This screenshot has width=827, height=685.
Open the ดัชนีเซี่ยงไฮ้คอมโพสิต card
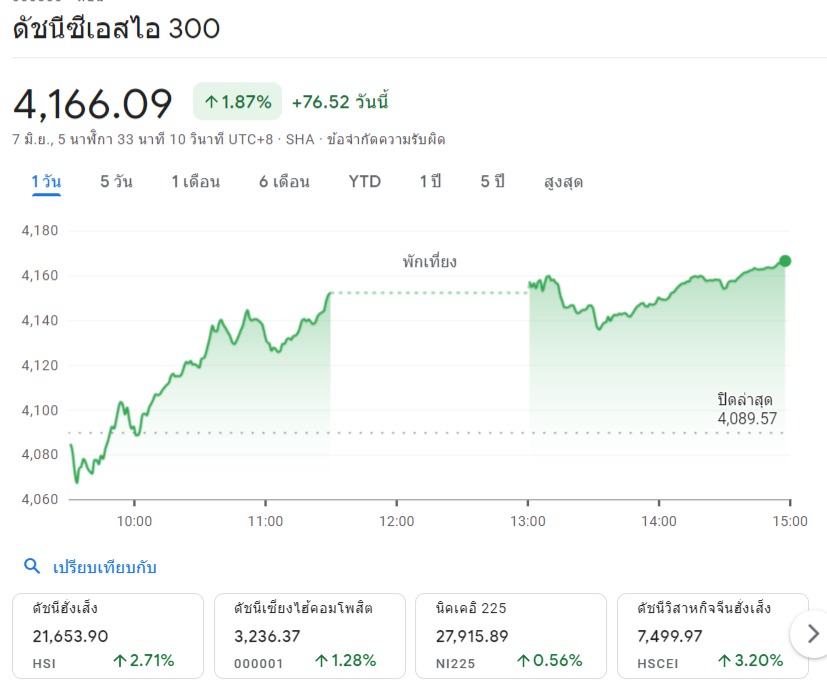point(309,634)
